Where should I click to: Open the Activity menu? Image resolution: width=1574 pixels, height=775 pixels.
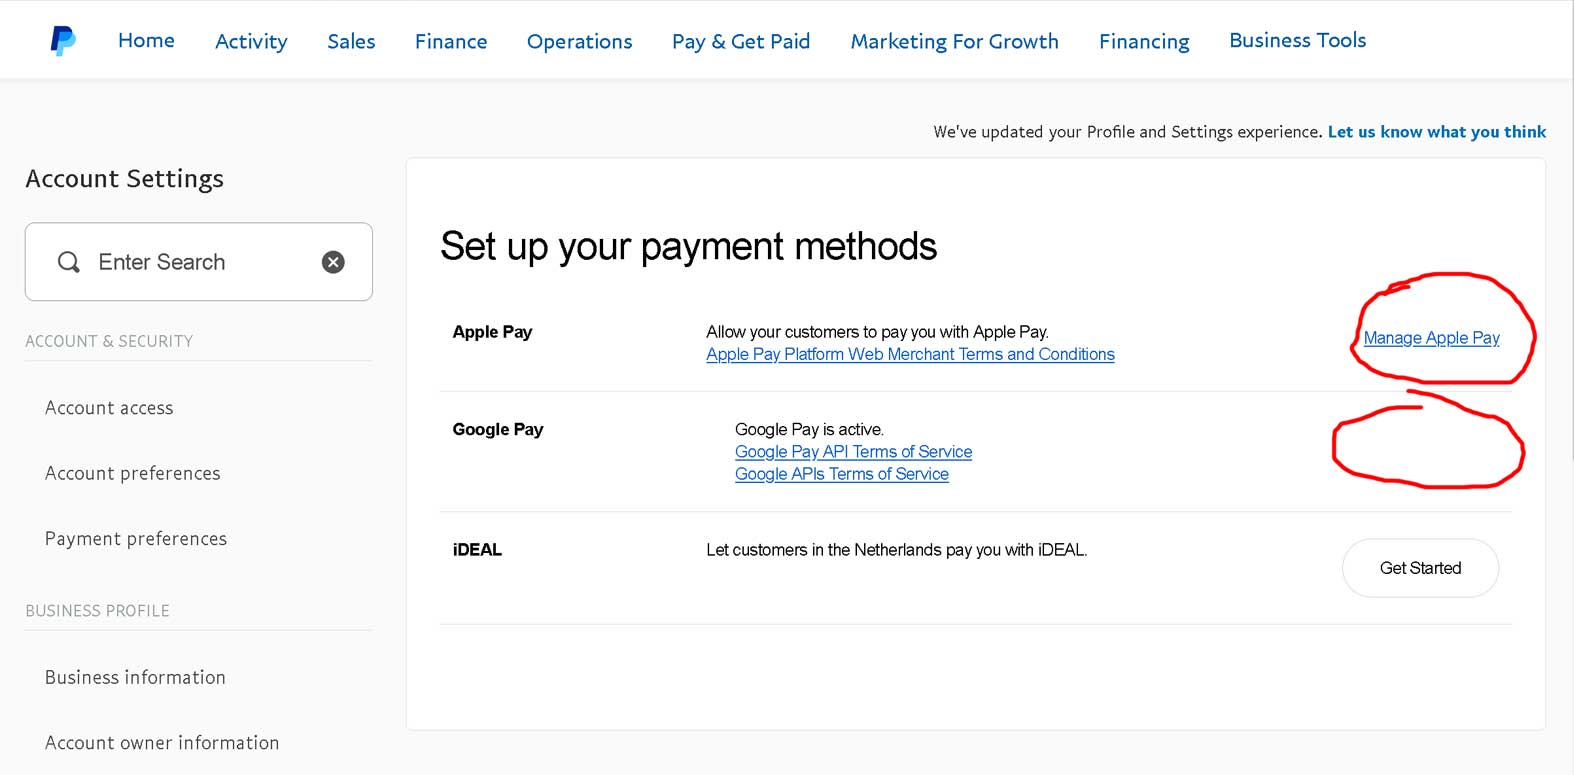[x=251, y=41]
